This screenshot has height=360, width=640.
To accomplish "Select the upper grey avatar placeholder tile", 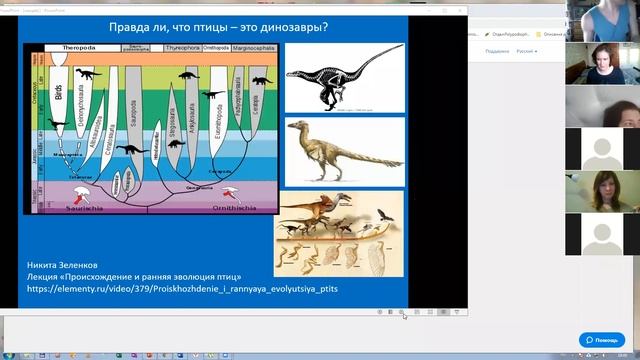I will (x=602, y=149).
